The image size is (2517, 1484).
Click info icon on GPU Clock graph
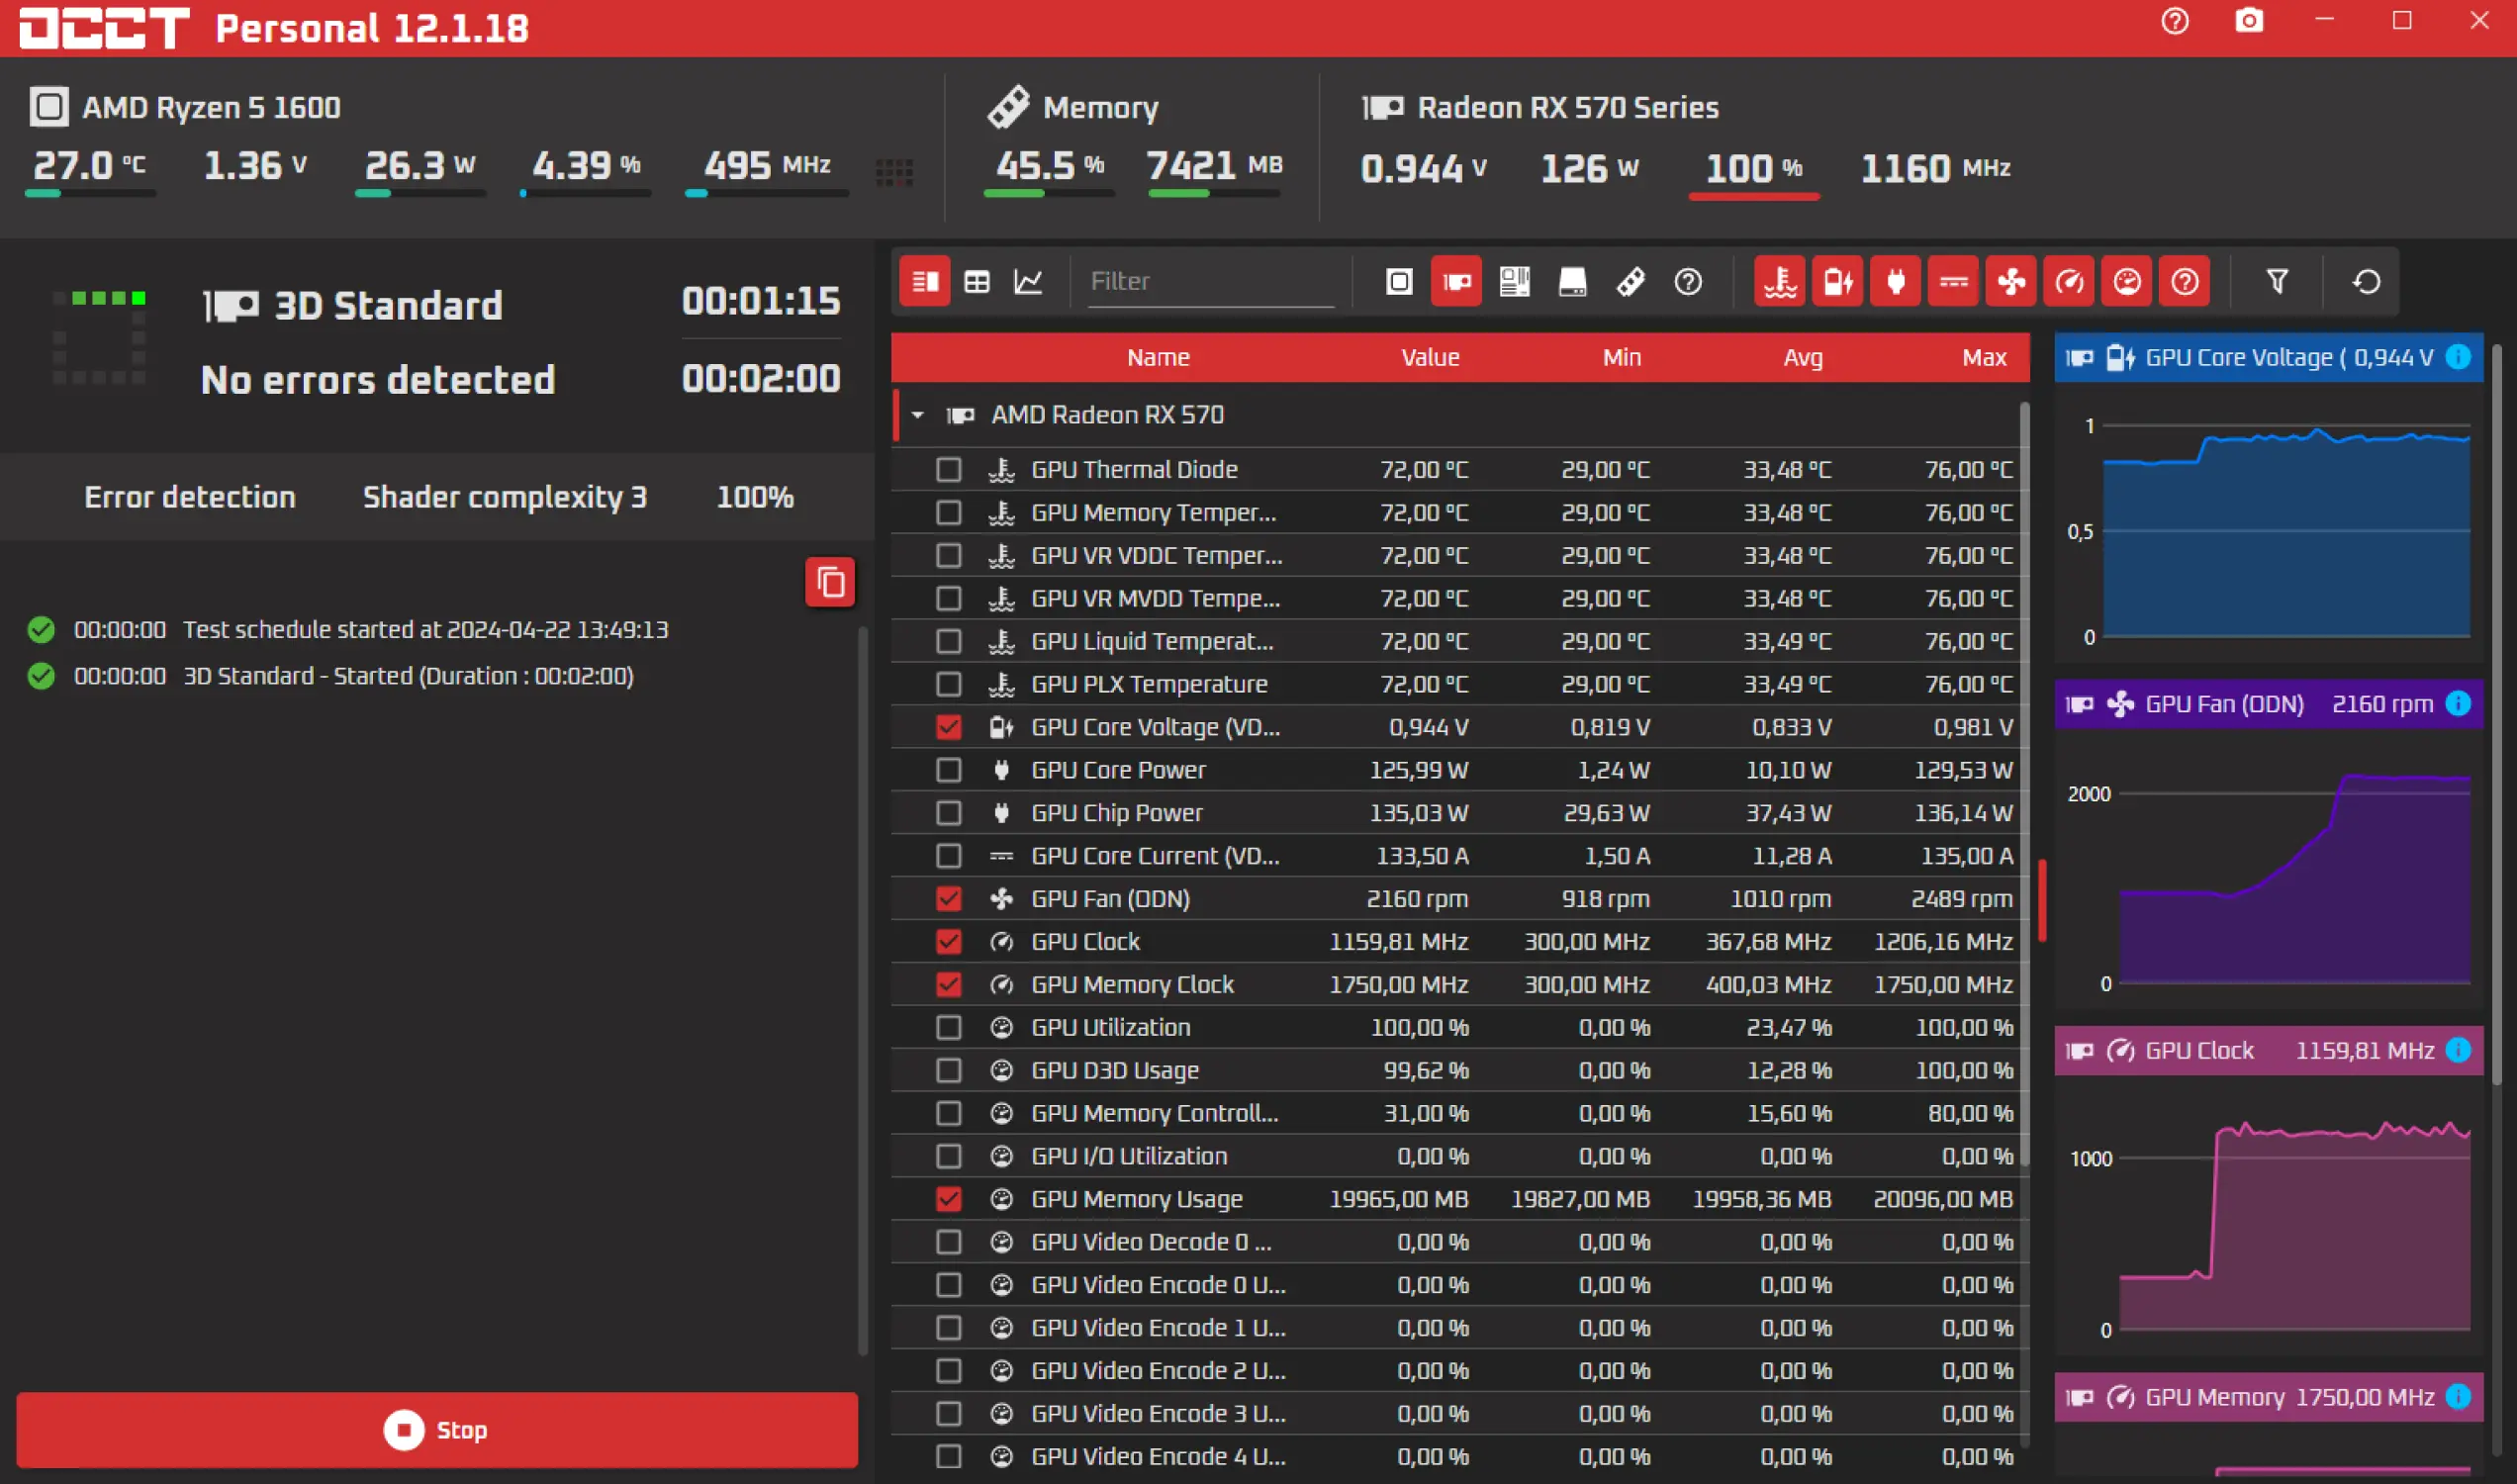click(x=2458, y=1050)
